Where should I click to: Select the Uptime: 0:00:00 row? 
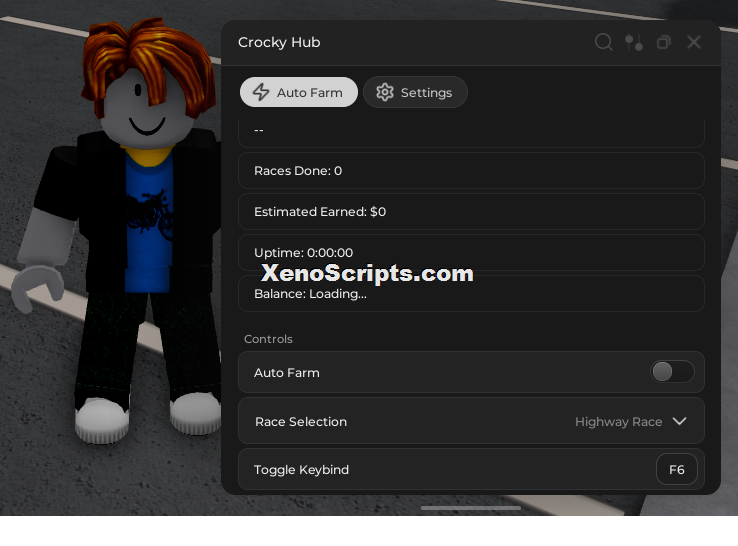coord(471,252)
